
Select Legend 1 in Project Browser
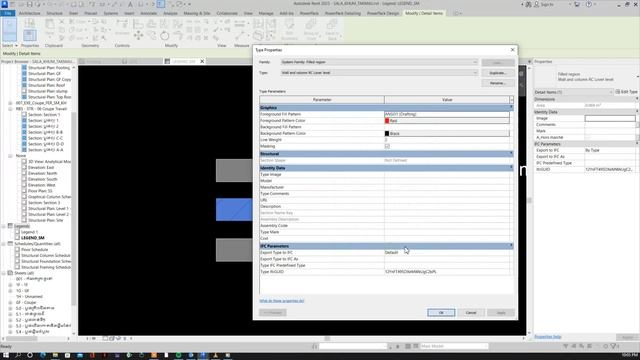(29, 232)
